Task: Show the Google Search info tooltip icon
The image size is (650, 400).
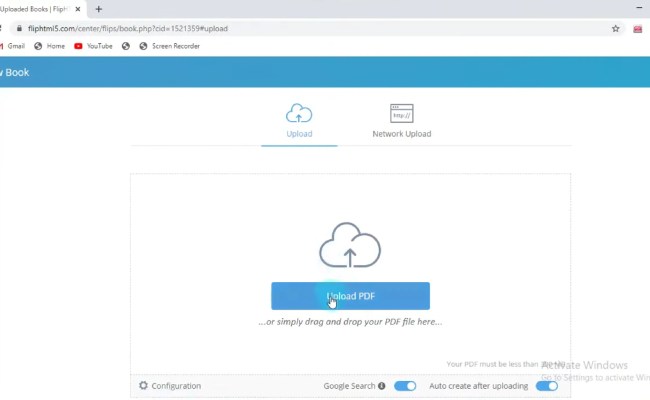Action: pos(381,386)
